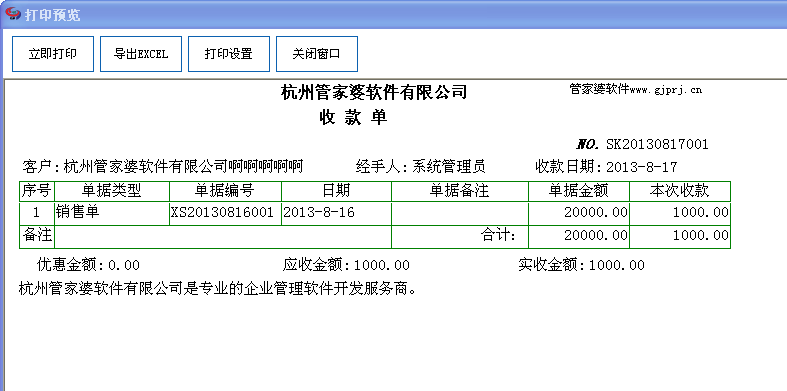Click the 单据编号 column header
The image size is (787, 391).
[x=225, y=191]
